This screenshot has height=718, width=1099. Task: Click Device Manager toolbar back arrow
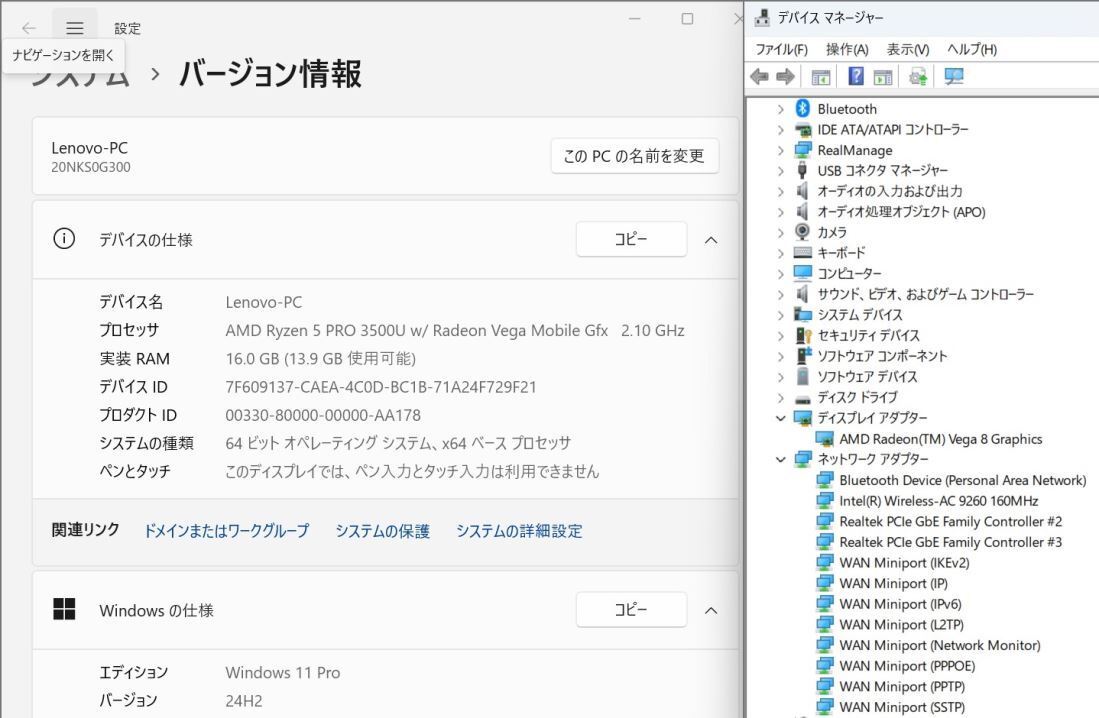tap(759, 76)
